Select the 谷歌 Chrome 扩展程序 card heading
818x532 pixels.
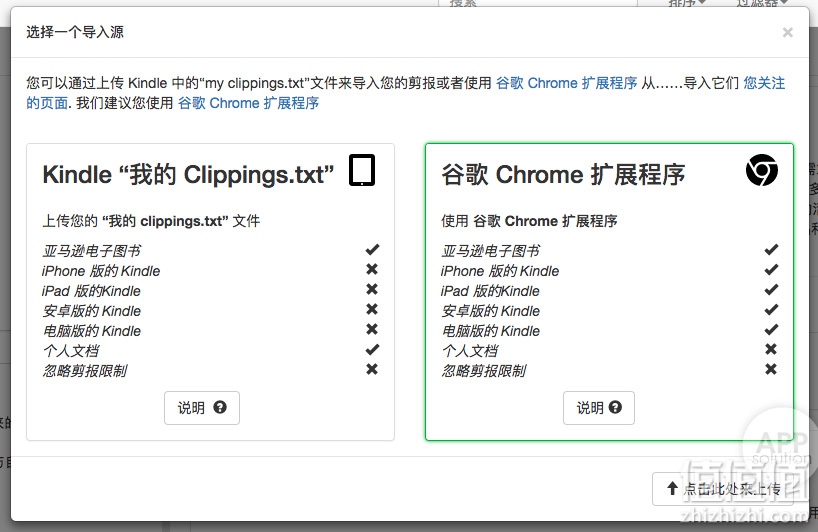coord(563,175)
